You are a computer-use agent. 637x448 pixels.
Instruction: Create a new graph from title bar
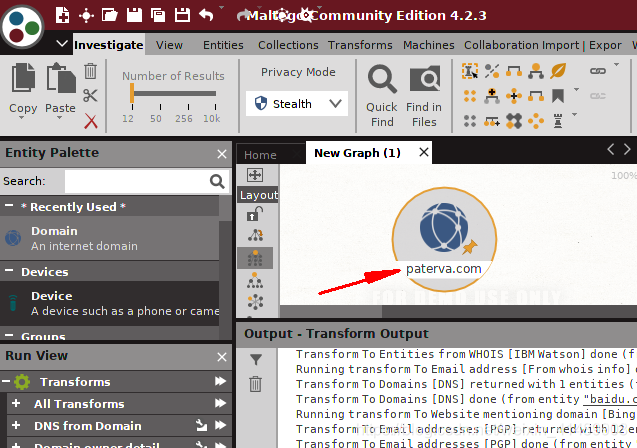[62, 15]
